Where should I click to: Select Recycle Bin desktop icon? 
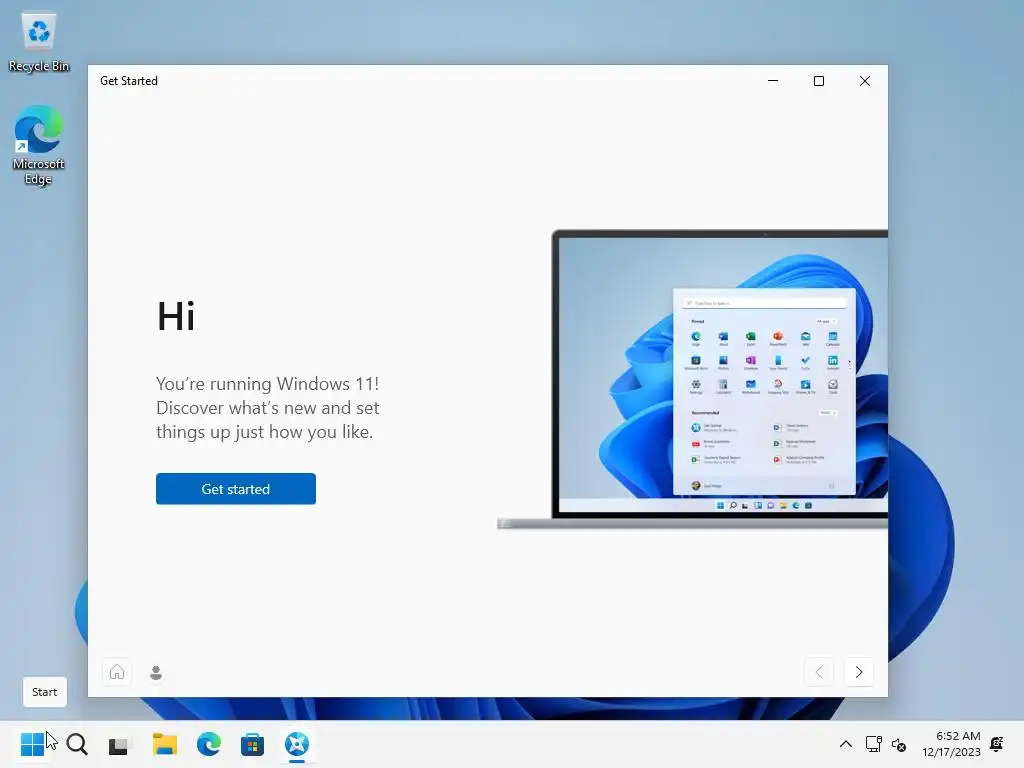[39, 42]
